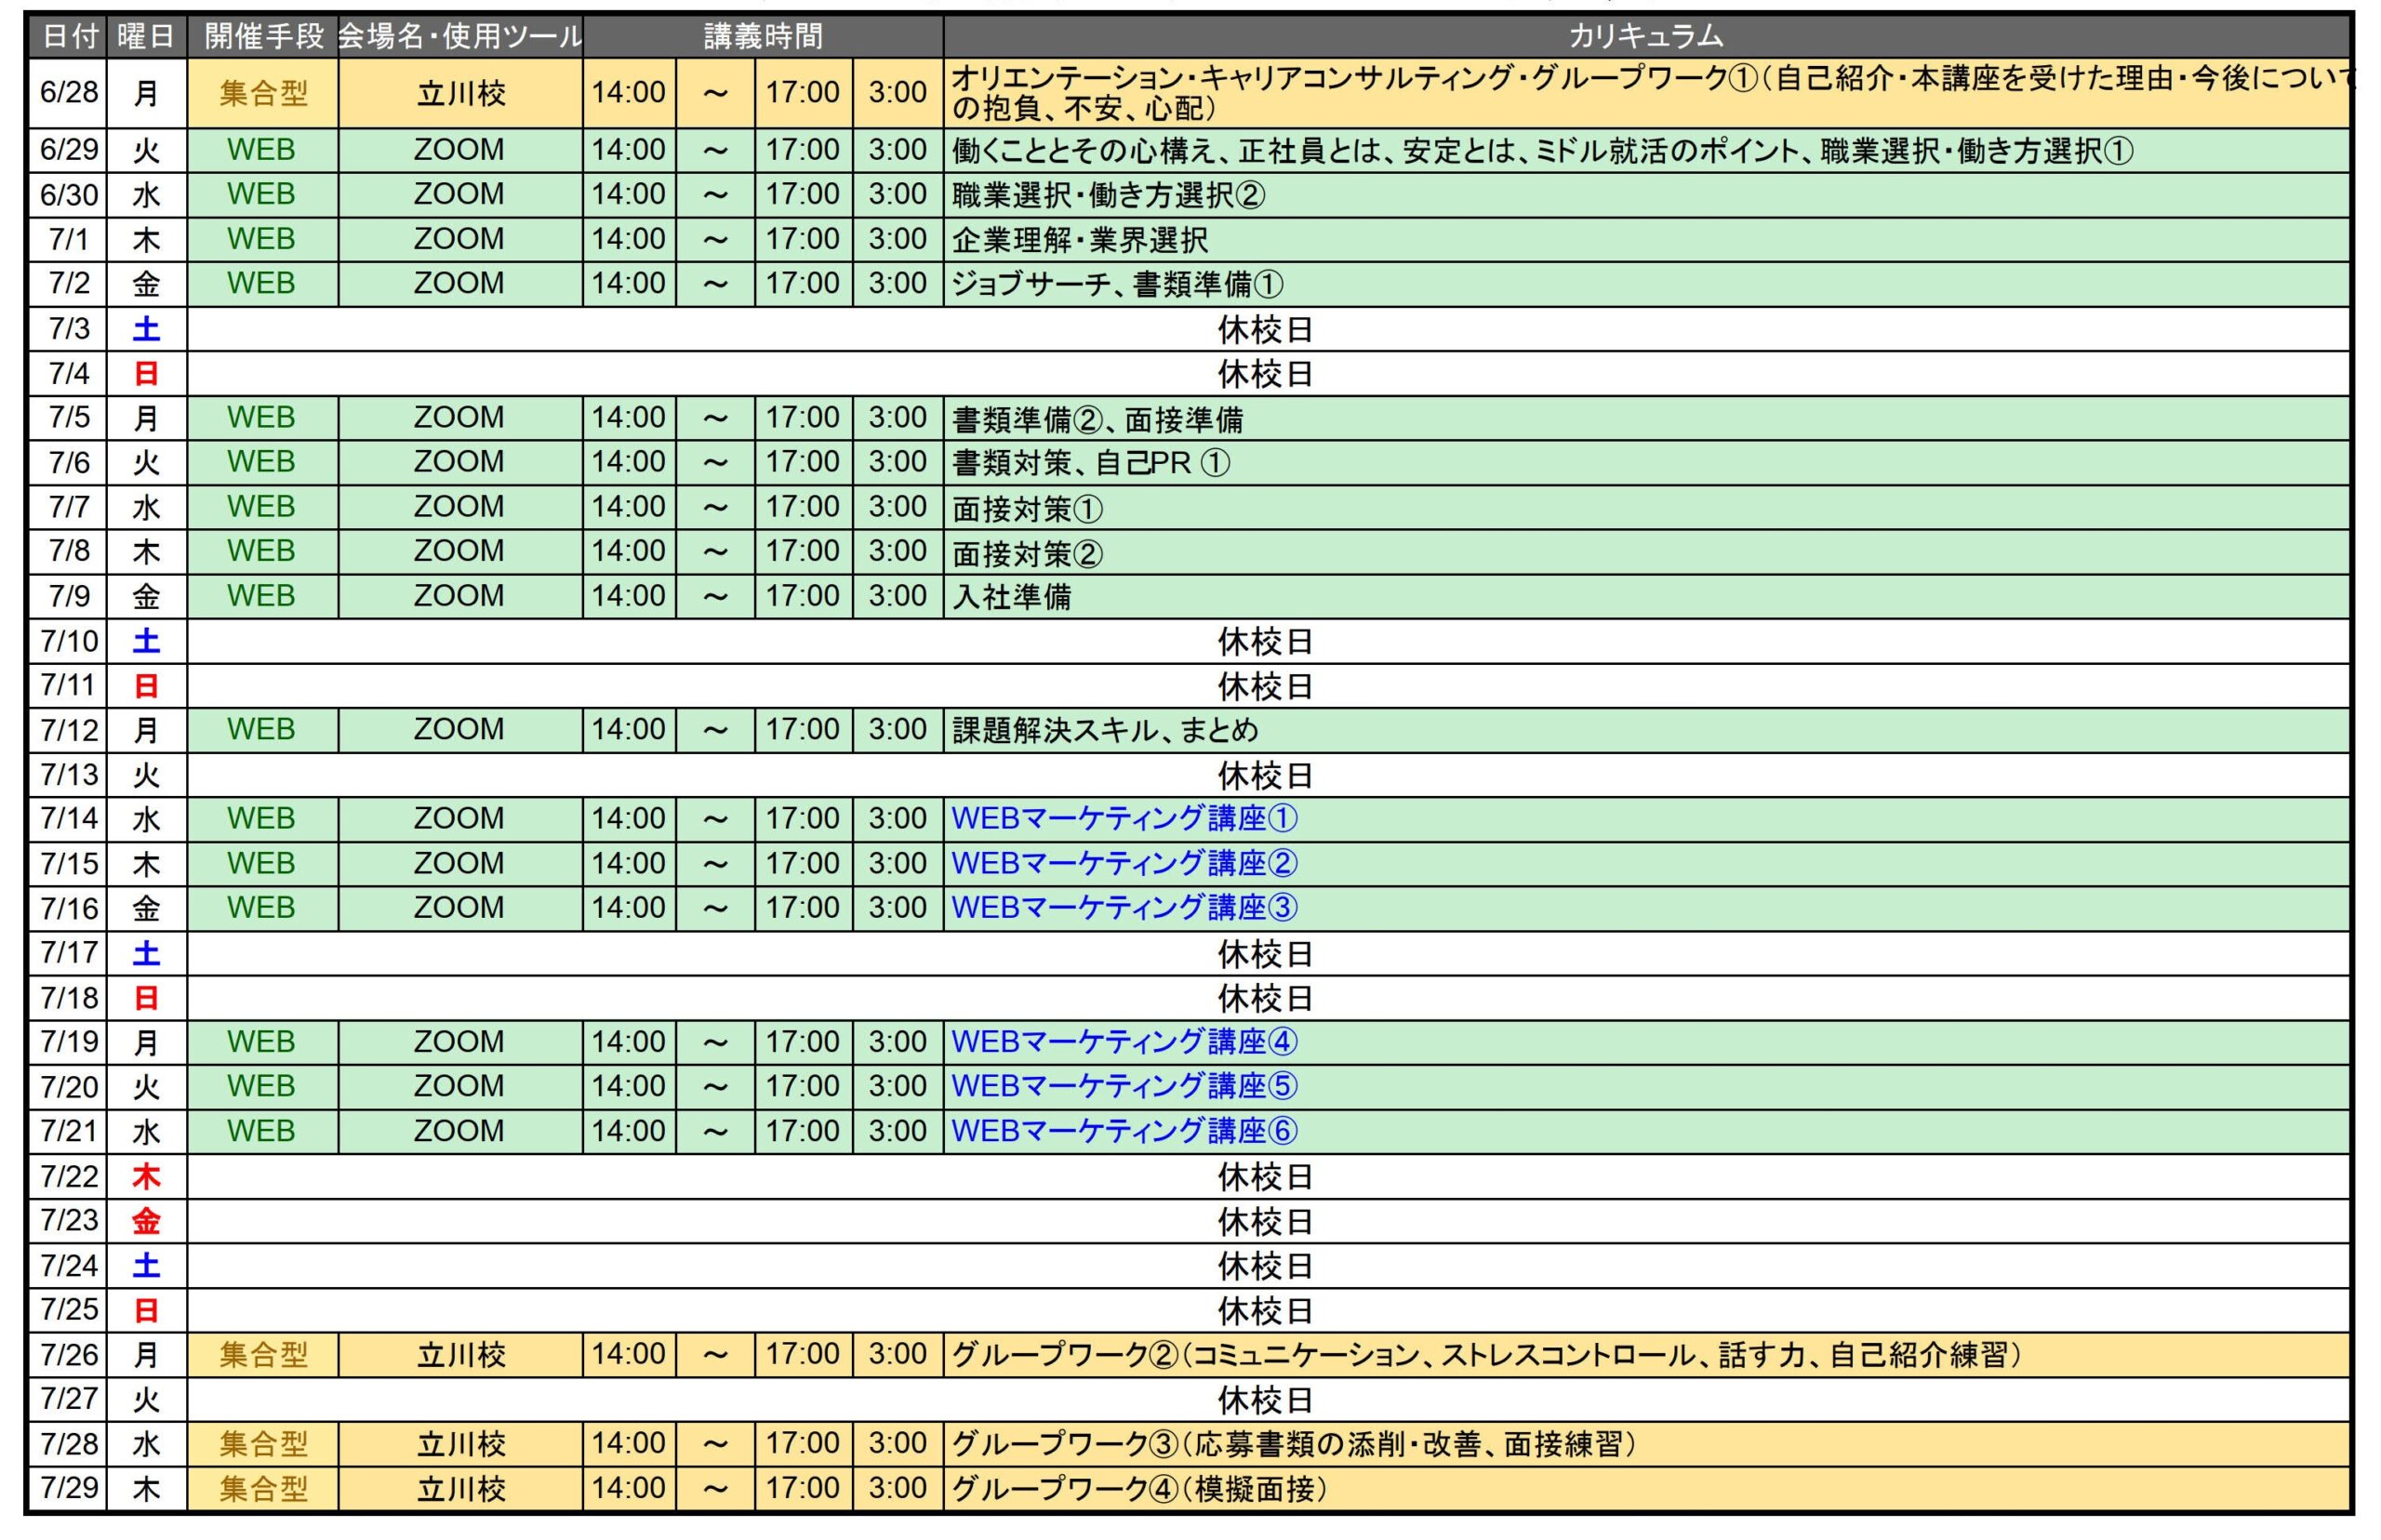Viewport: 2381px width, 1540px height.
Task: Click the 会場名・使用ツール header
Action: 460,37
